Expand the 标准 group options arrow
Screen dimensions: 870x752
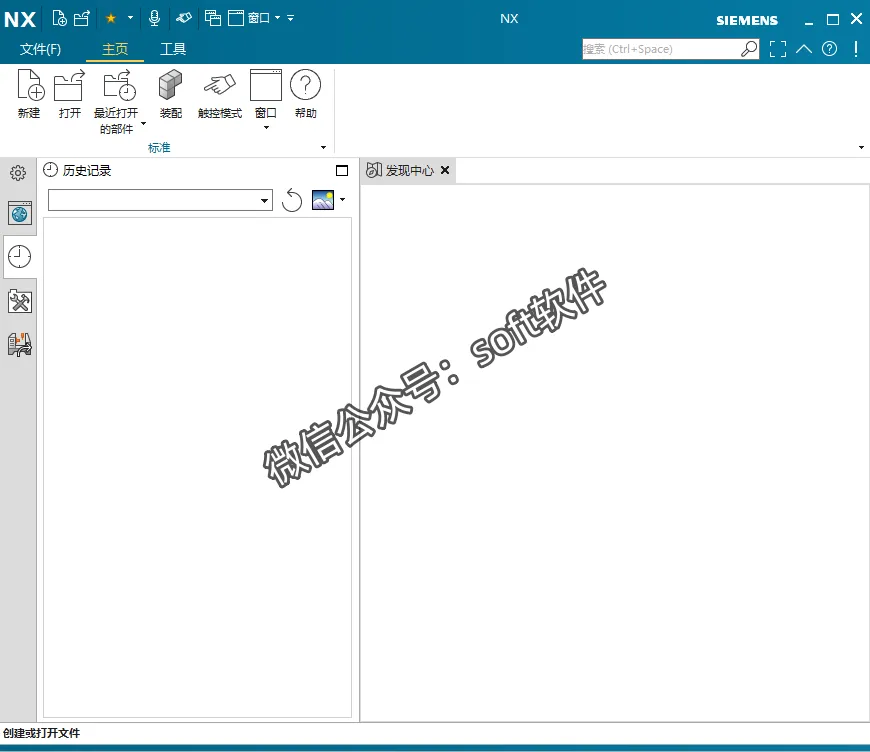(323, 148)
